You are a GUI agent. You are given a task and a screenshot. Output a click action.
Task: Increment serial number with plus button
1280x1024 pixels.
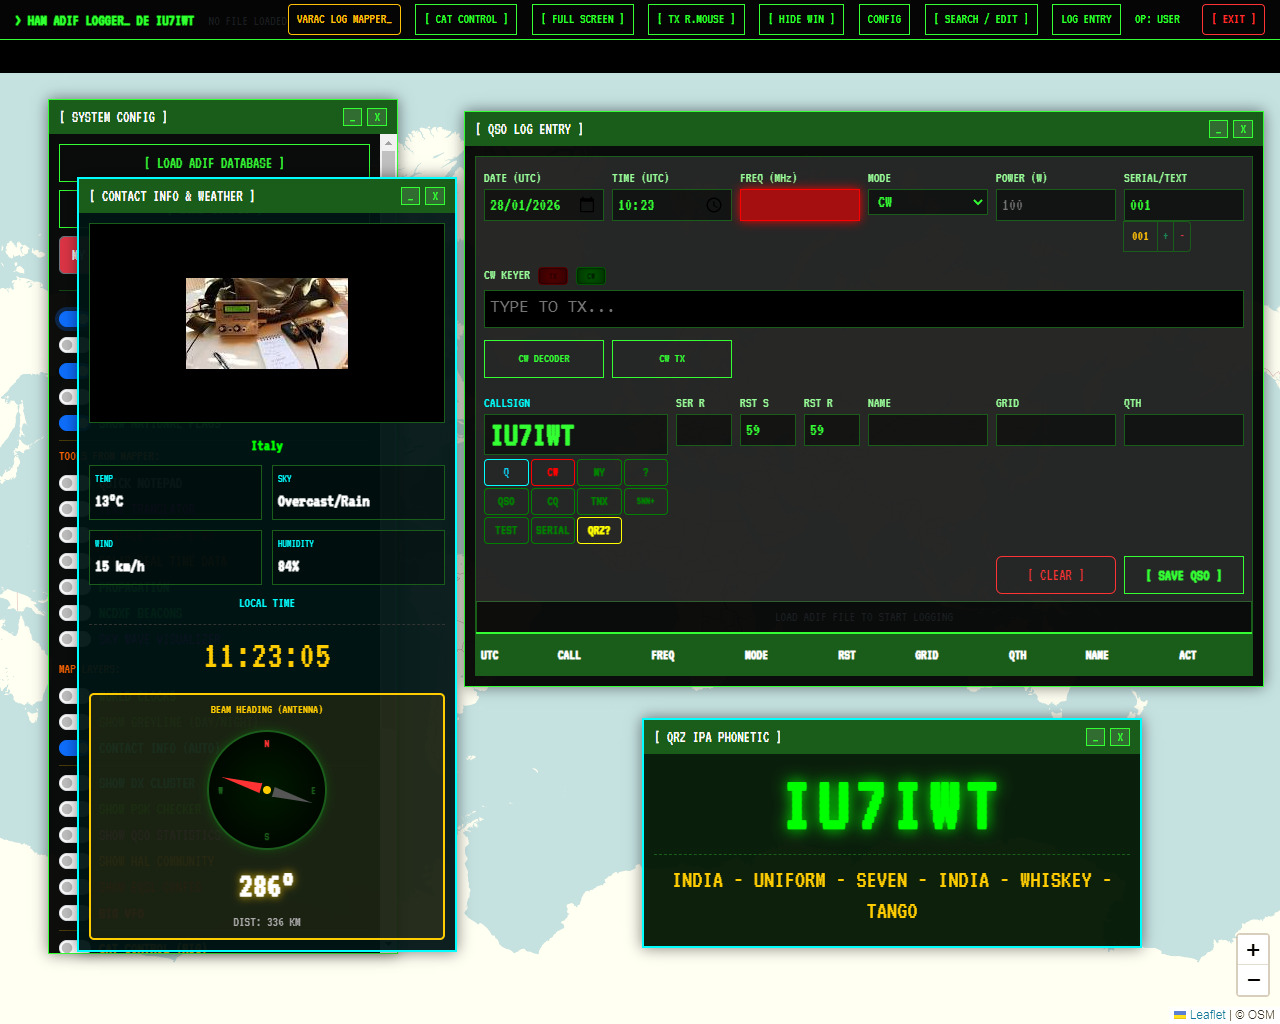[1165, 236]
